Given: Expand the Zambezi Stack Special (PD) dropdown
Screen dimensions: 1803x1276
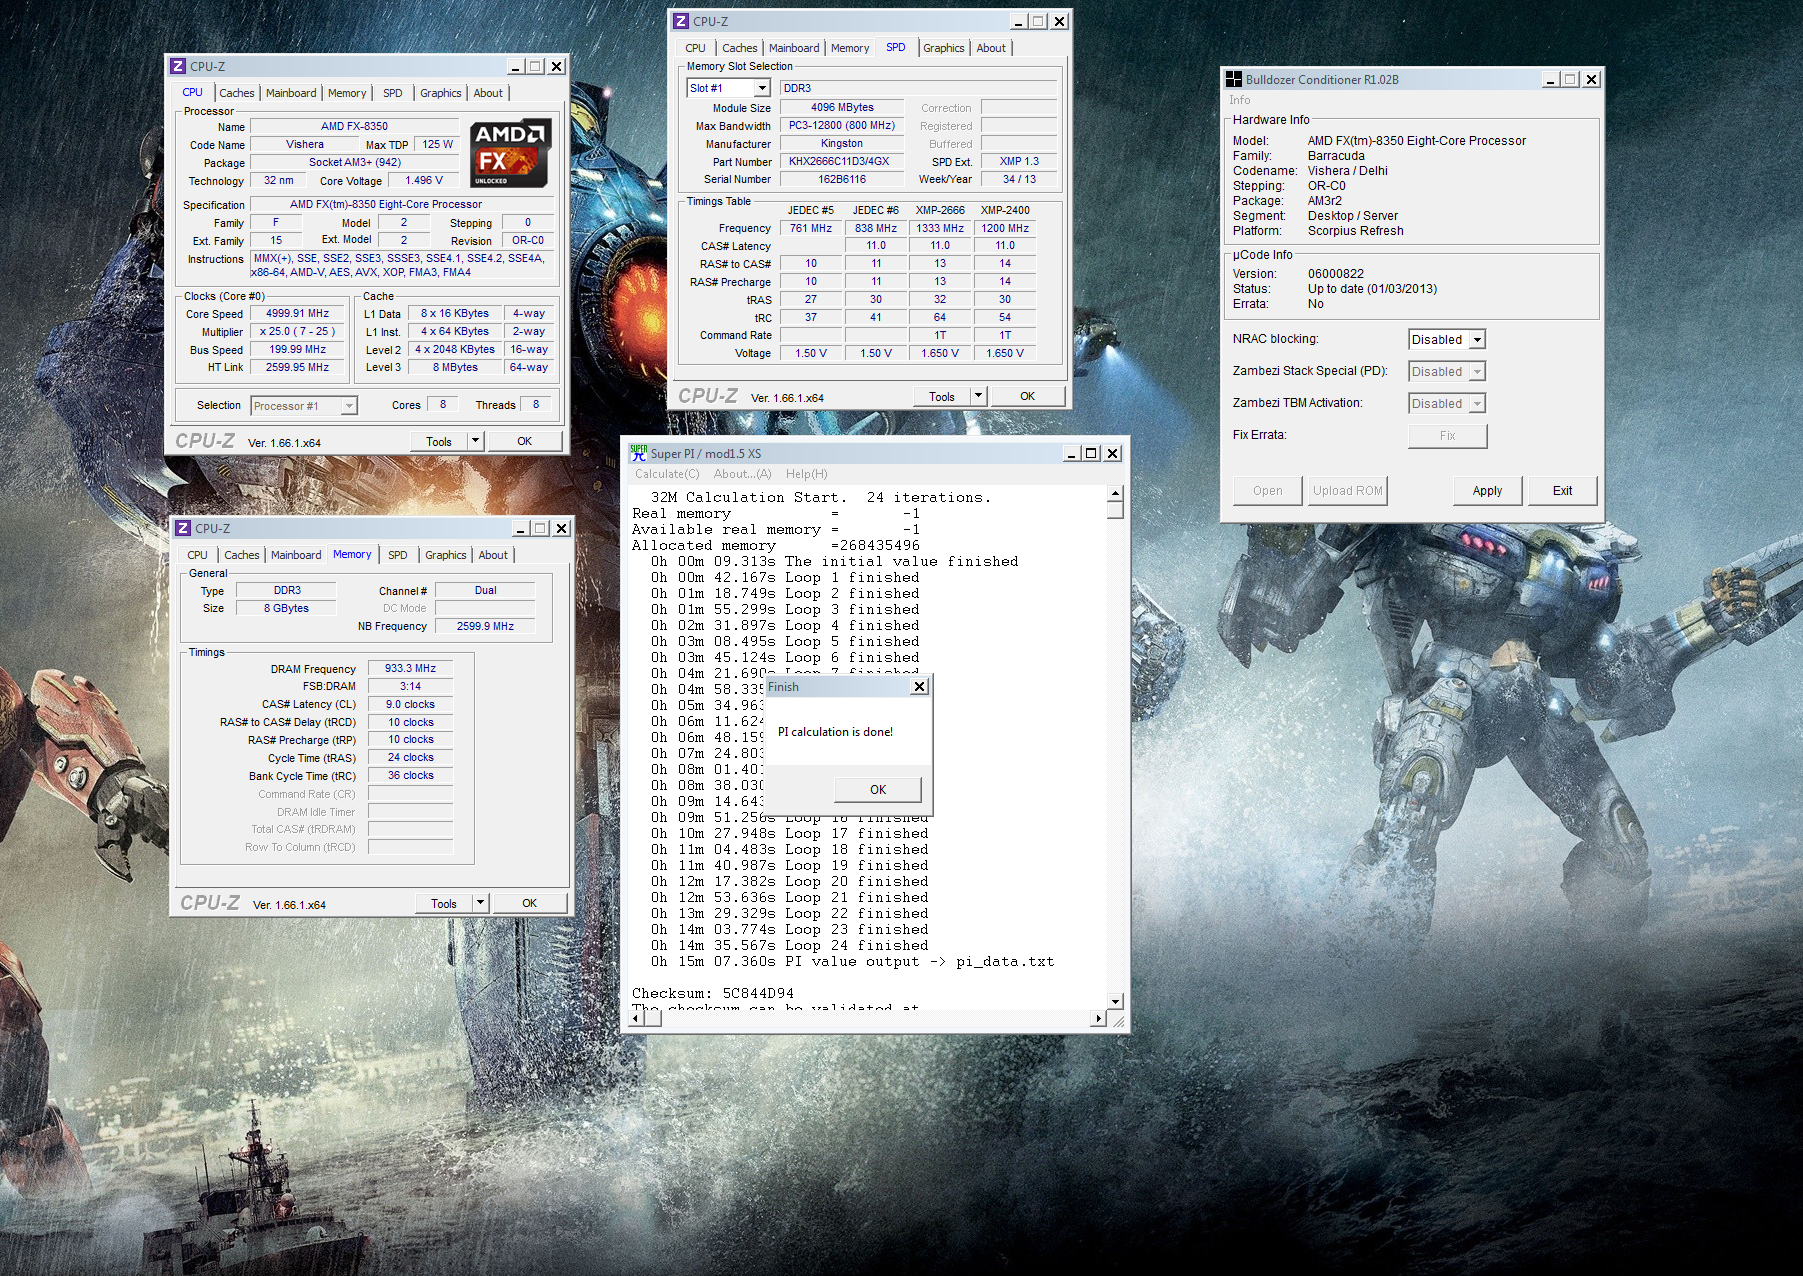Looking at the screenshot, I should 1477,372.
